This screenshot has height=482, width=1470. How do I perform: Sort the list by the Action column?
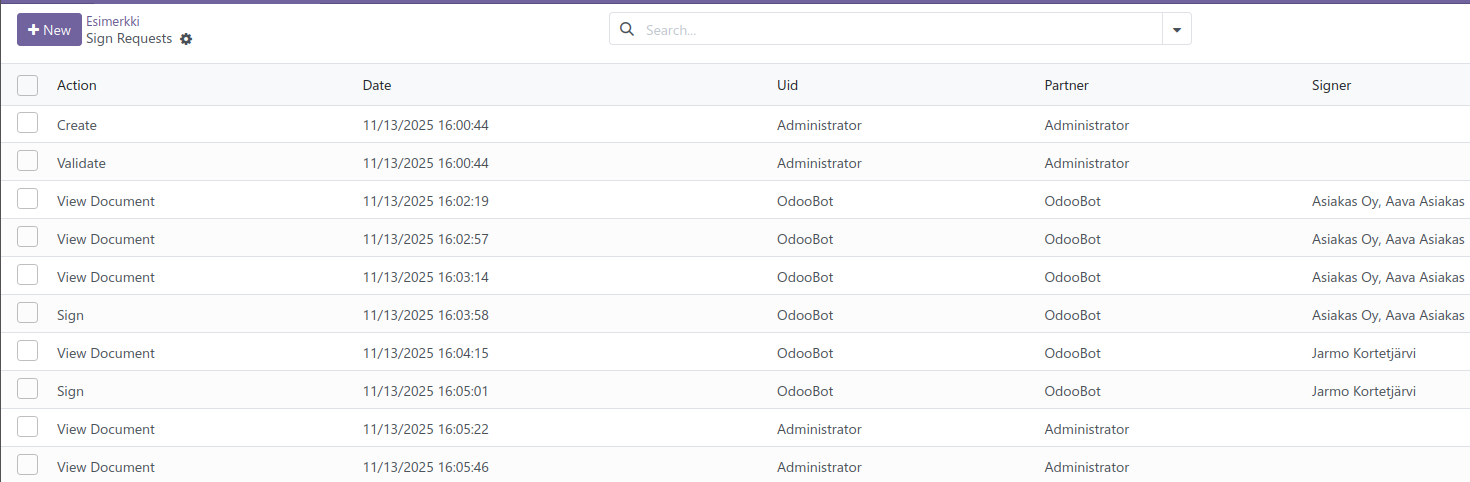click(77, 86)
